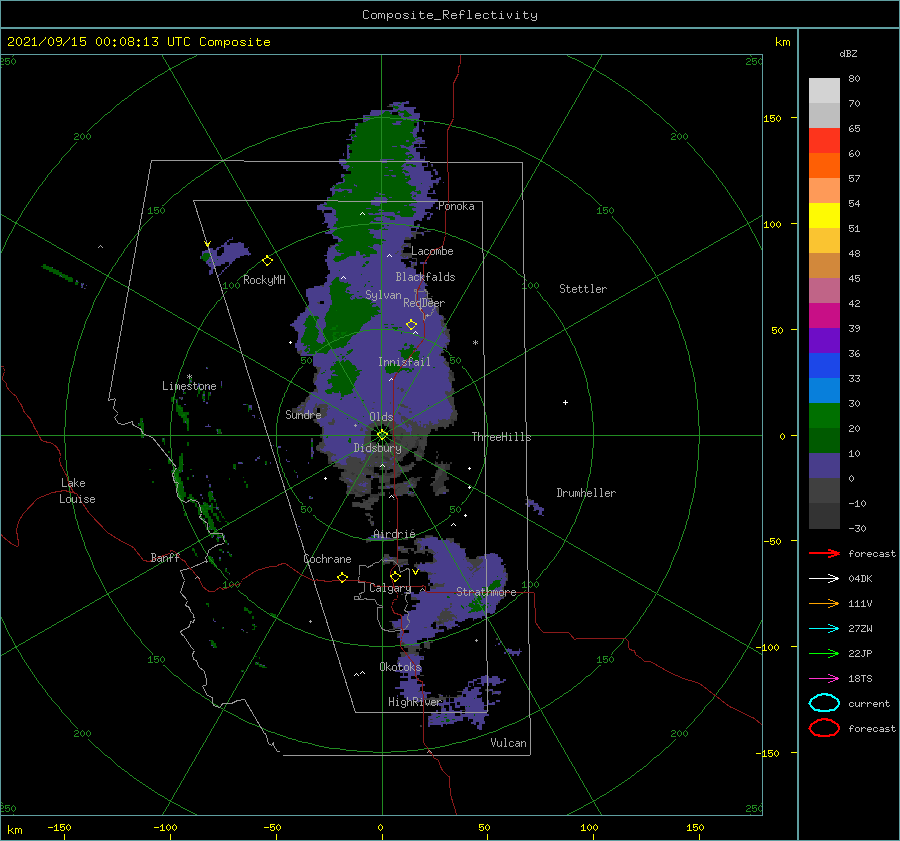Click the red 'forecast' ellipse icon

[824, 728]
